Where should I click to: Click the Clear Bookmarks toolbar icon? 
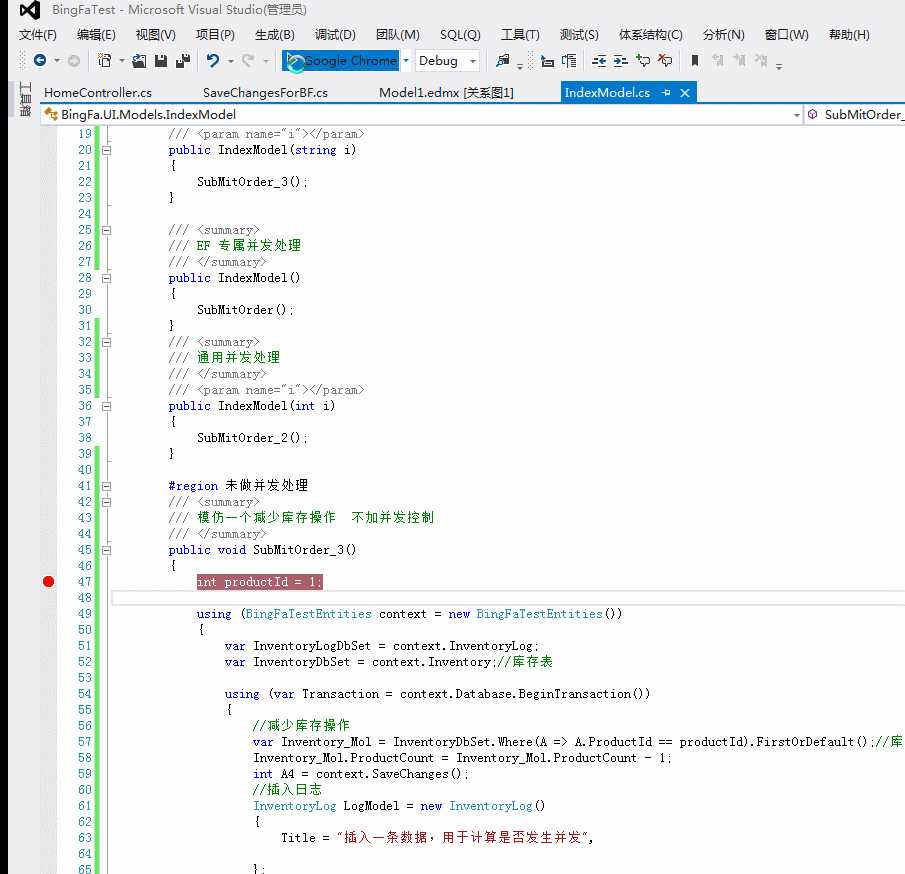click(761, 60)
